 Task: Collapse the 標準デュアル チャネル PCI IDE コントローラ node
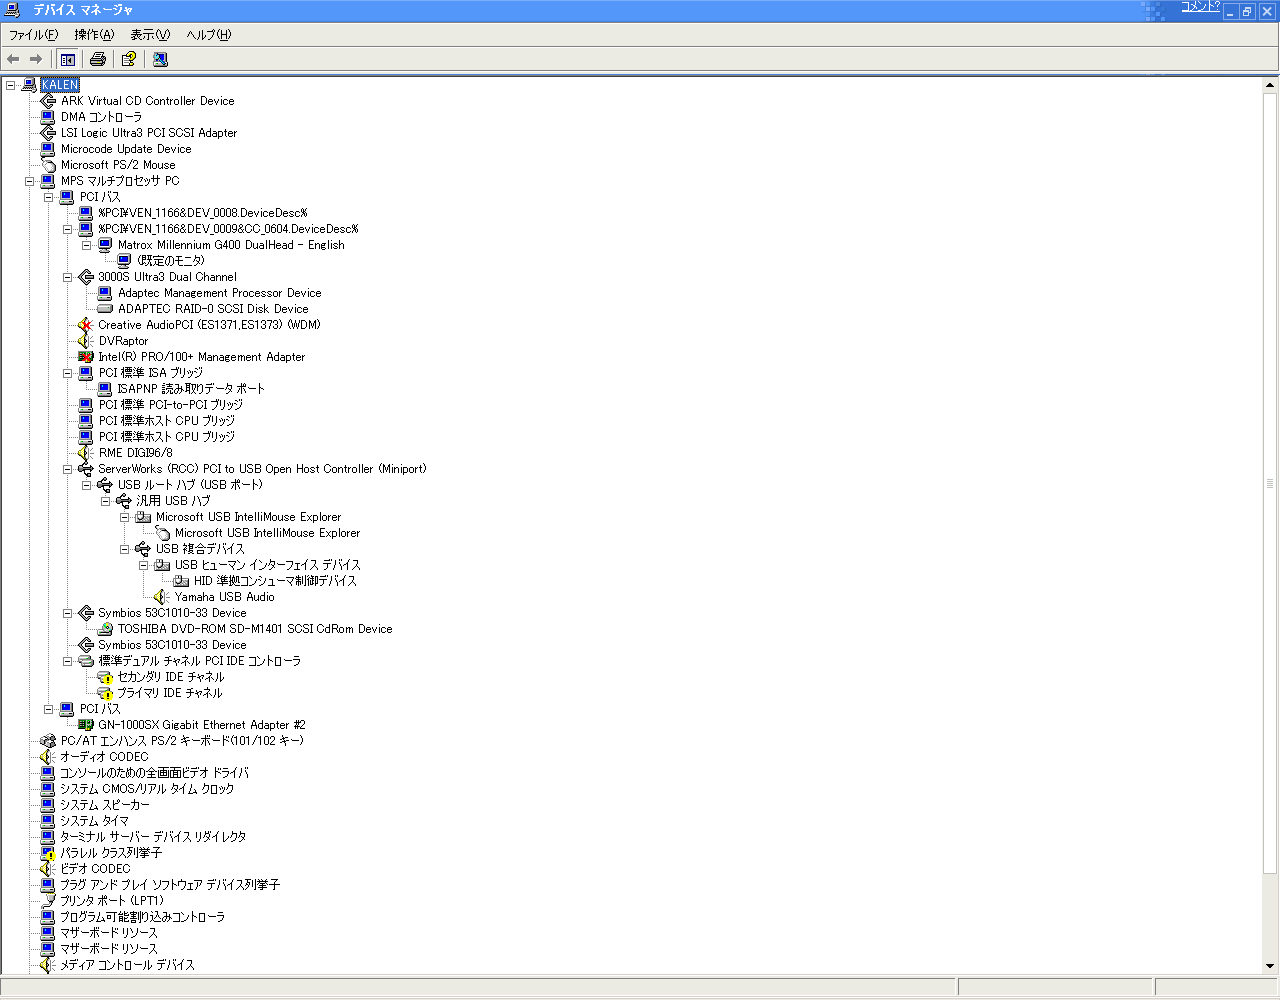(68, 661)
